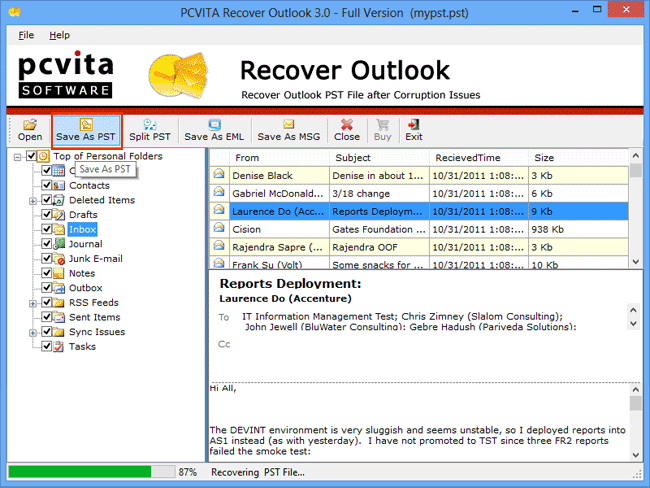Toggle the Sync Issues checkbox
The width and height of the screenshot is (650, 488).
click(47, 332)
